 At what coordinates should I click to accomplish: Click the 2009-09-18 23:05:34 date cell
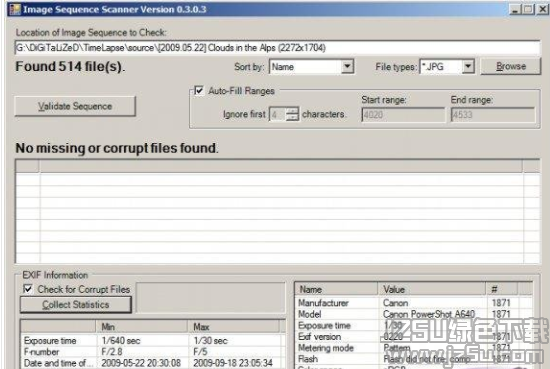(233, 363)
